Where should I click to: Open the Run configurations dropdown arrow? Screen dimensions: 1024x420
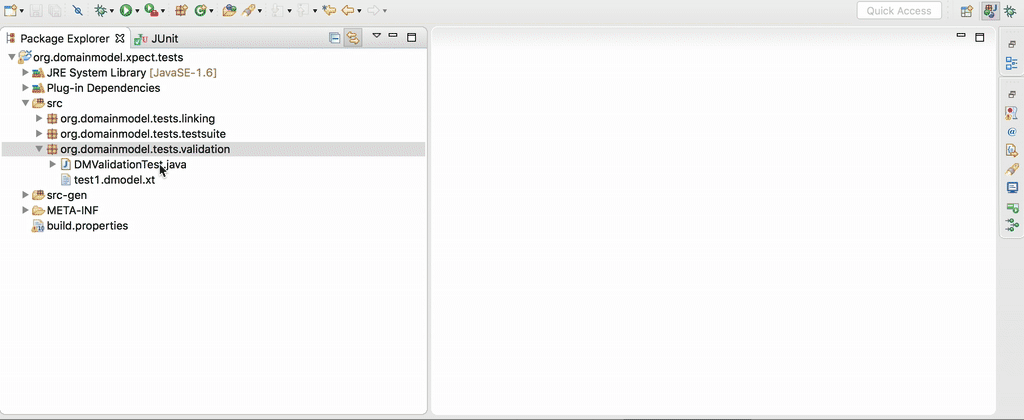pos(137,11)
